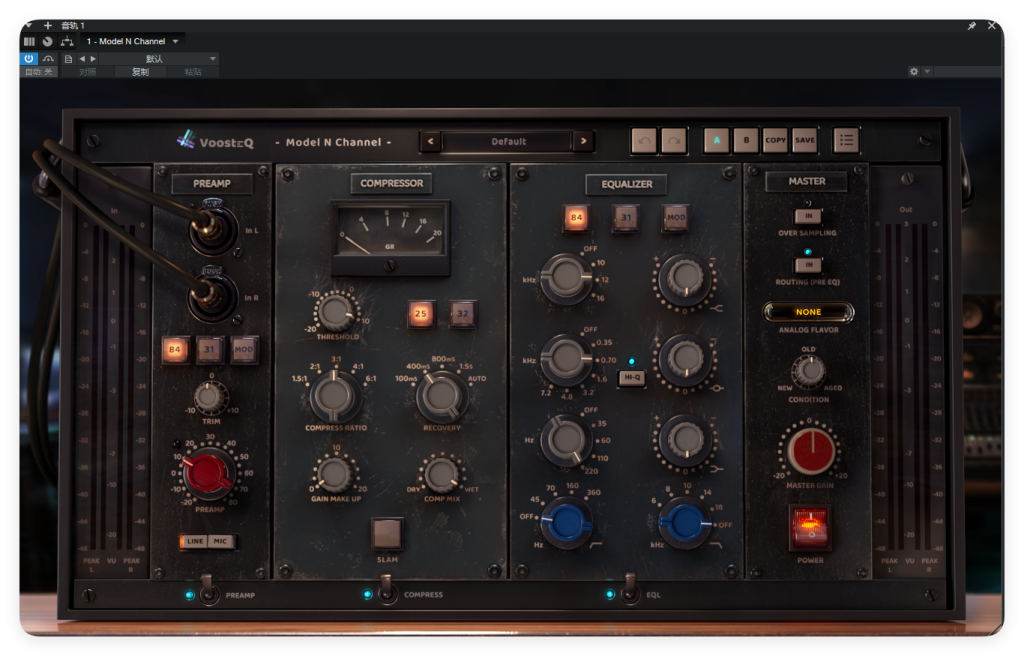Click the 复制 copy button

(x=140, y=72)
